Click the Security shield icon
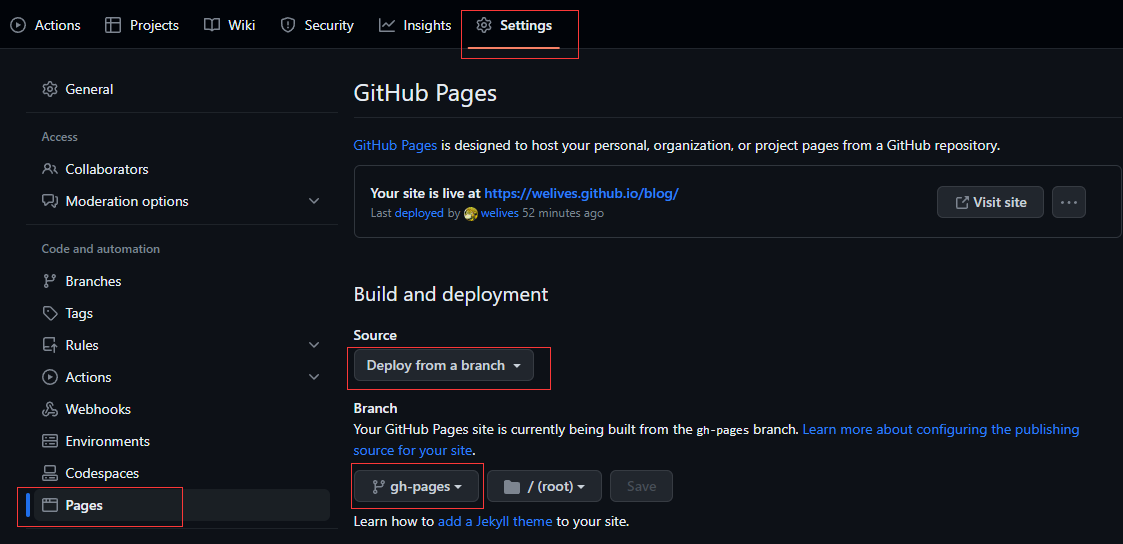 point(288,25)
